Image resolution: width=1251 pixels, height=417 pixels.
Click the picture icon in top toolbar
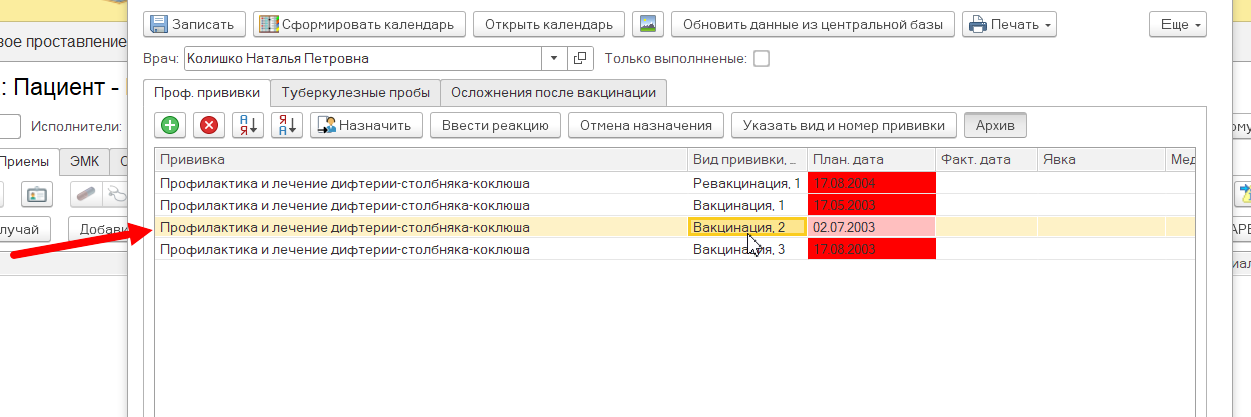tap(648, 24)
